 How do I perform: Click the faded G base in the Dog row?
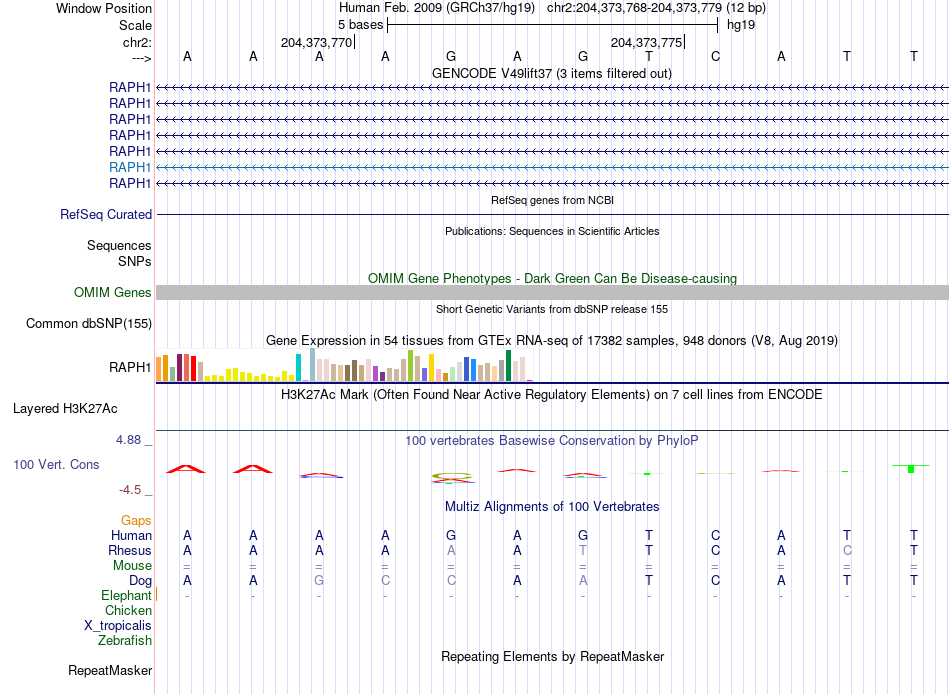(x=319, y=581)
